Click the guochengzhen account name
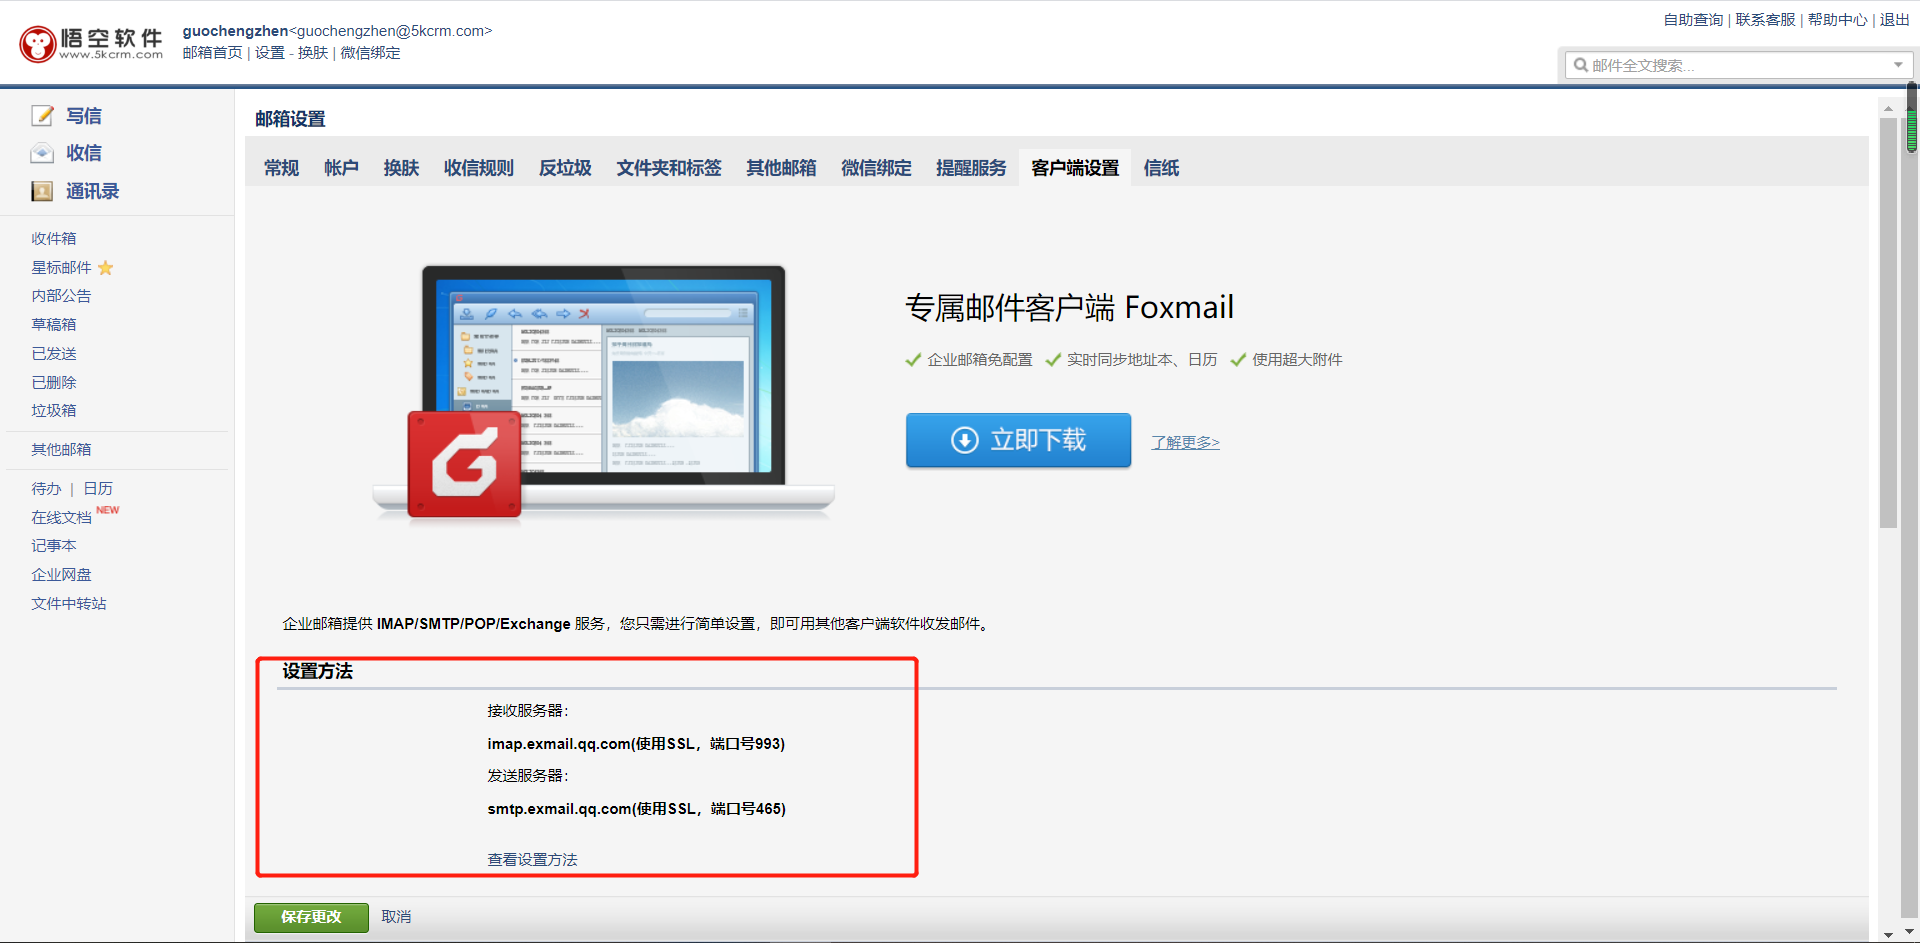Image resolution: width=1920 pixels, height=943 pixels. (x=235, y=31)
